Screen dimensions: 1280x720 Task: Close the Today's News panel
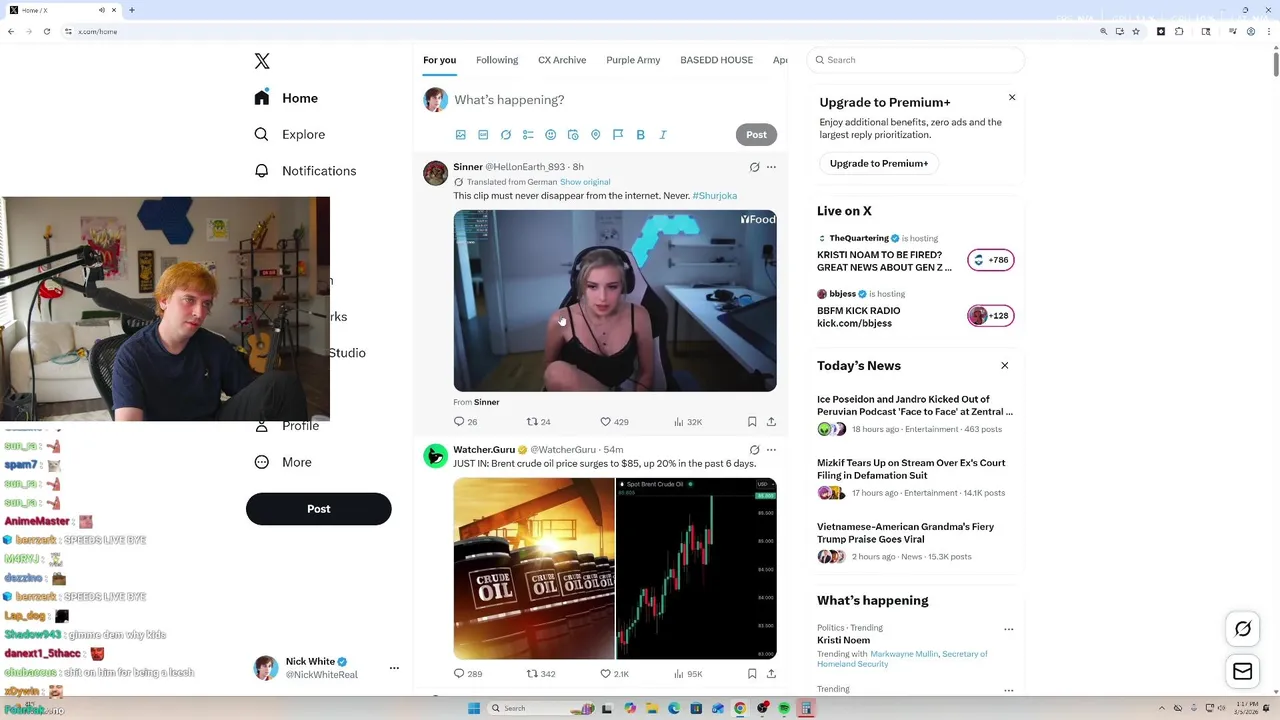(x=1005, y=365)
